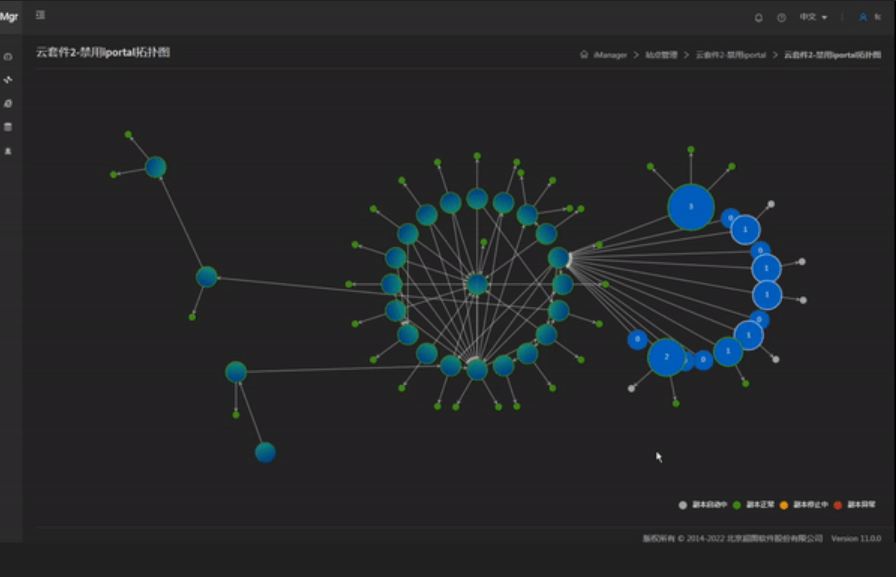Click the help question mark icon
This screenshot has width=896, height=577.
[x=781, y=17]
